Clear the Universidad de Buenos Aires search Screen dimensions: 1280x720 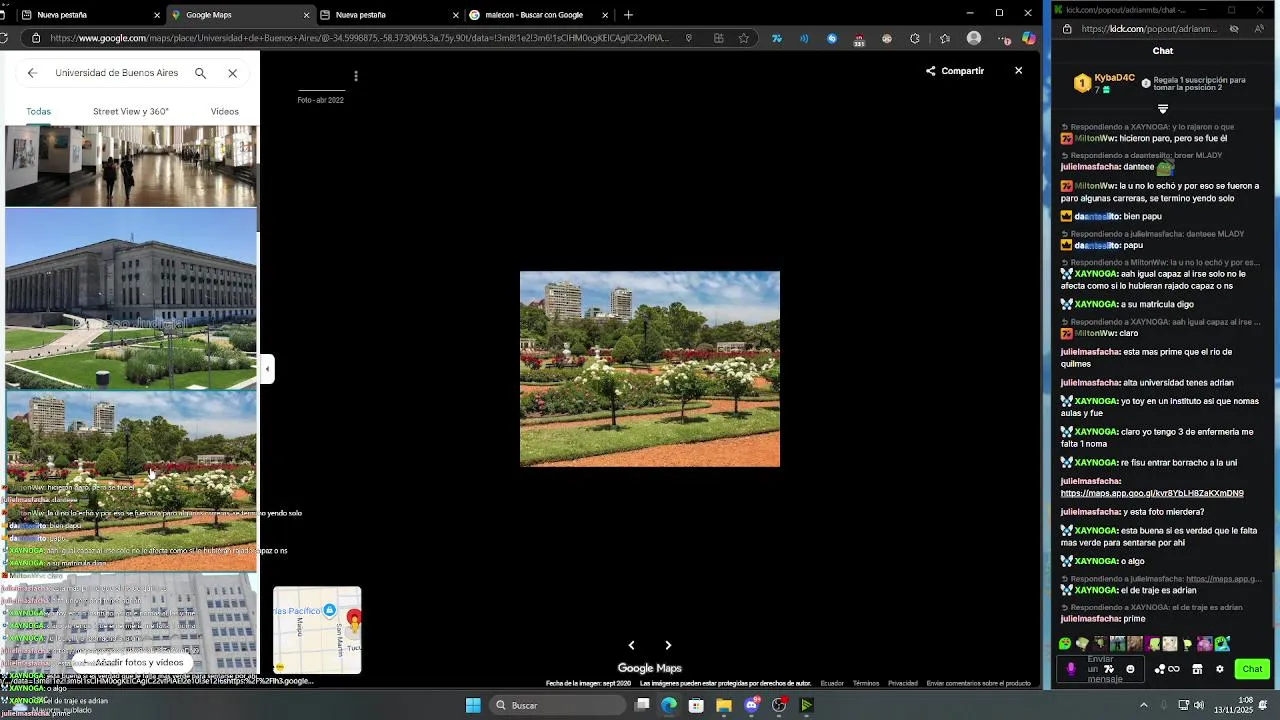(x=232, y=73)
